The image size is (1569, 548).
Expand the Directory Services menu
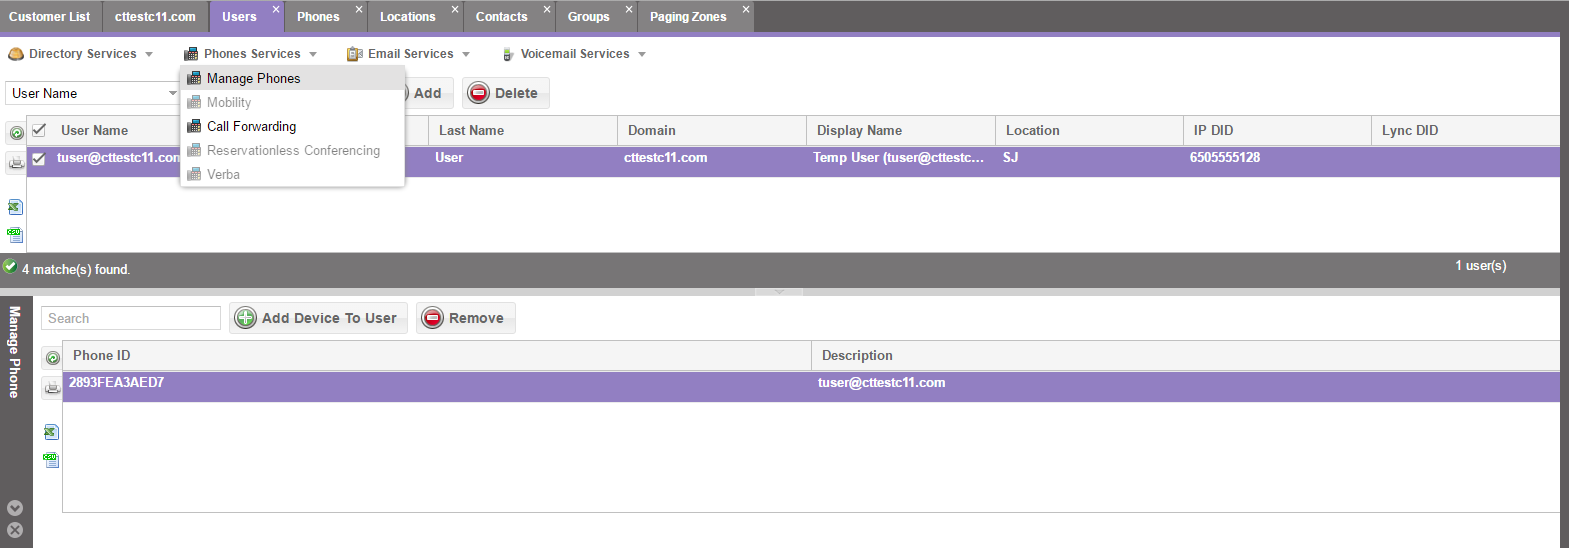[x=149, y=54]
